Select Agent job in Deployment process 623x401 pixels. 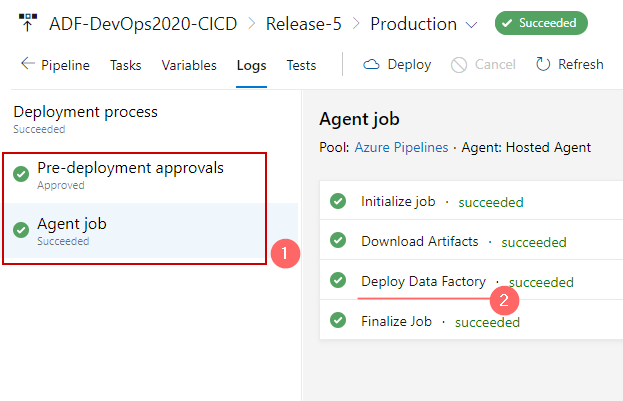click(x=151, y=231)
